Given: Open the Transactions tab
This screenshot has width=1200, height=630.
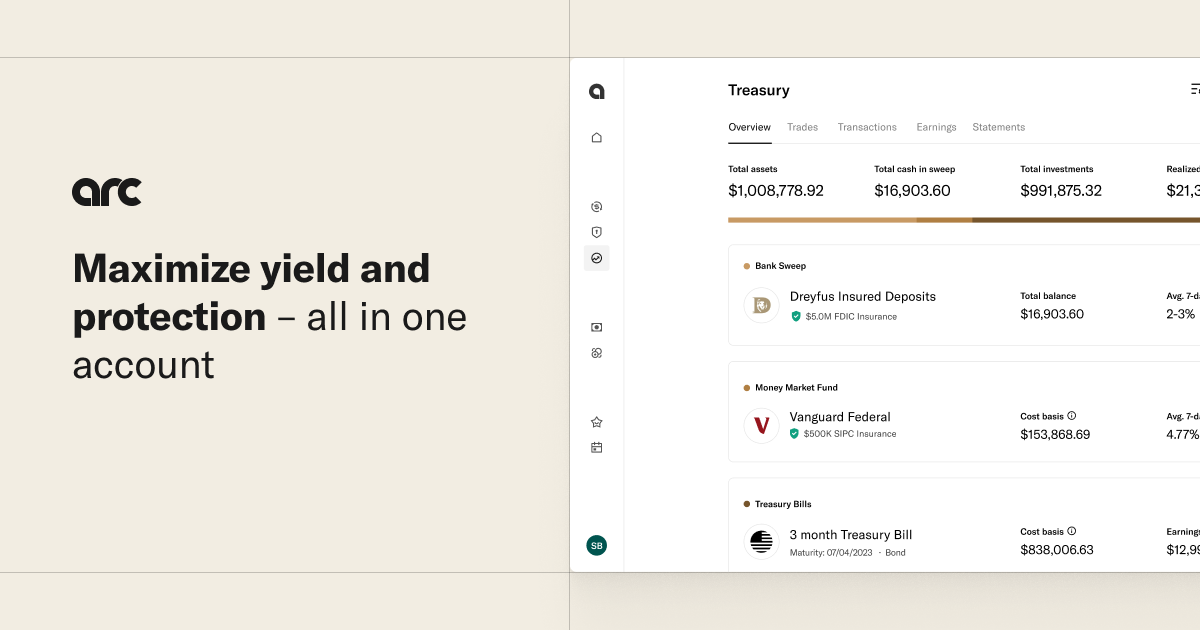Looking at the screenshot, I should [867, 127].
